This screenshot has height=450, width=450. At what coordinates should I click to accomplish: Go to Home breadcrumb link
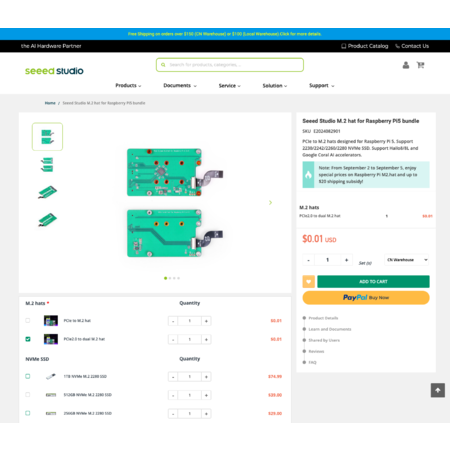pyautogui.click(x=50, y=103)
